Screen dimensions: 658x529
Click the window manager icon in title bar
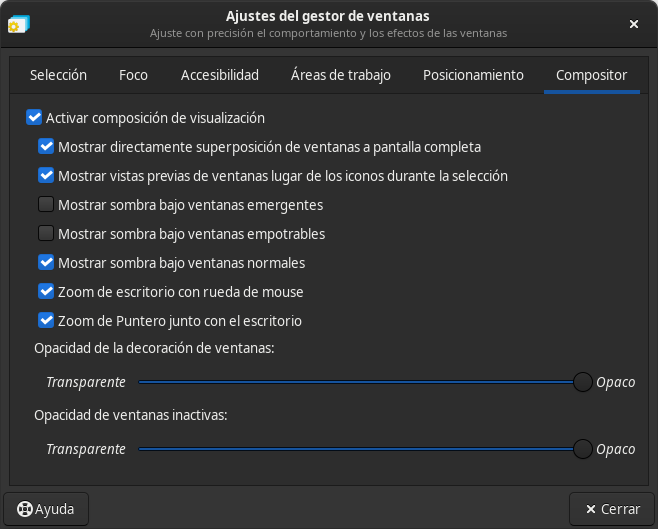18,23
